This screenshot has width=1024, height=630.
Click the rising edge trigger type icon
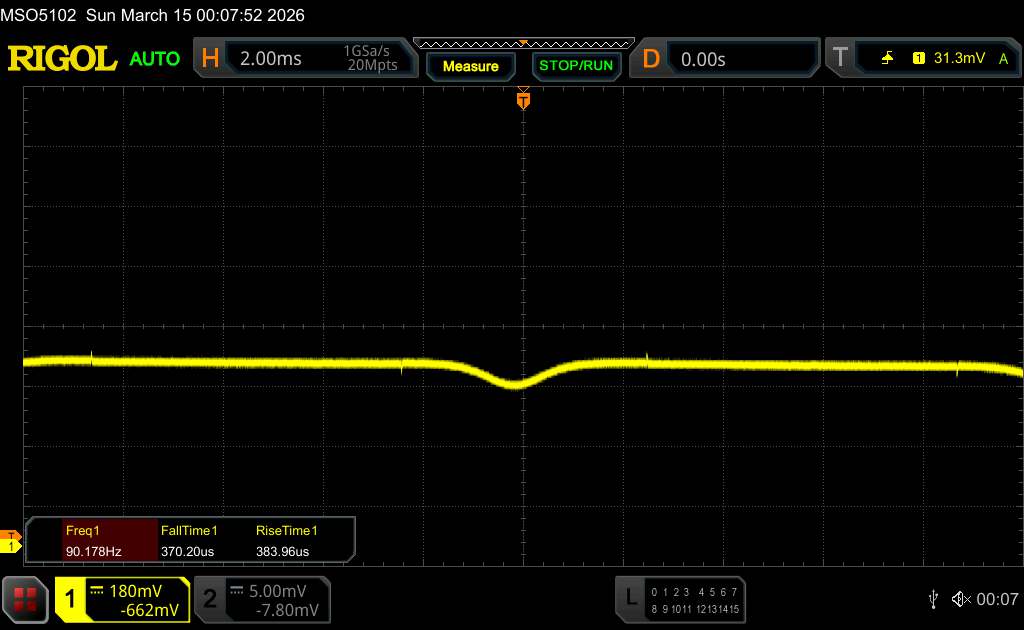click(887, 59)
